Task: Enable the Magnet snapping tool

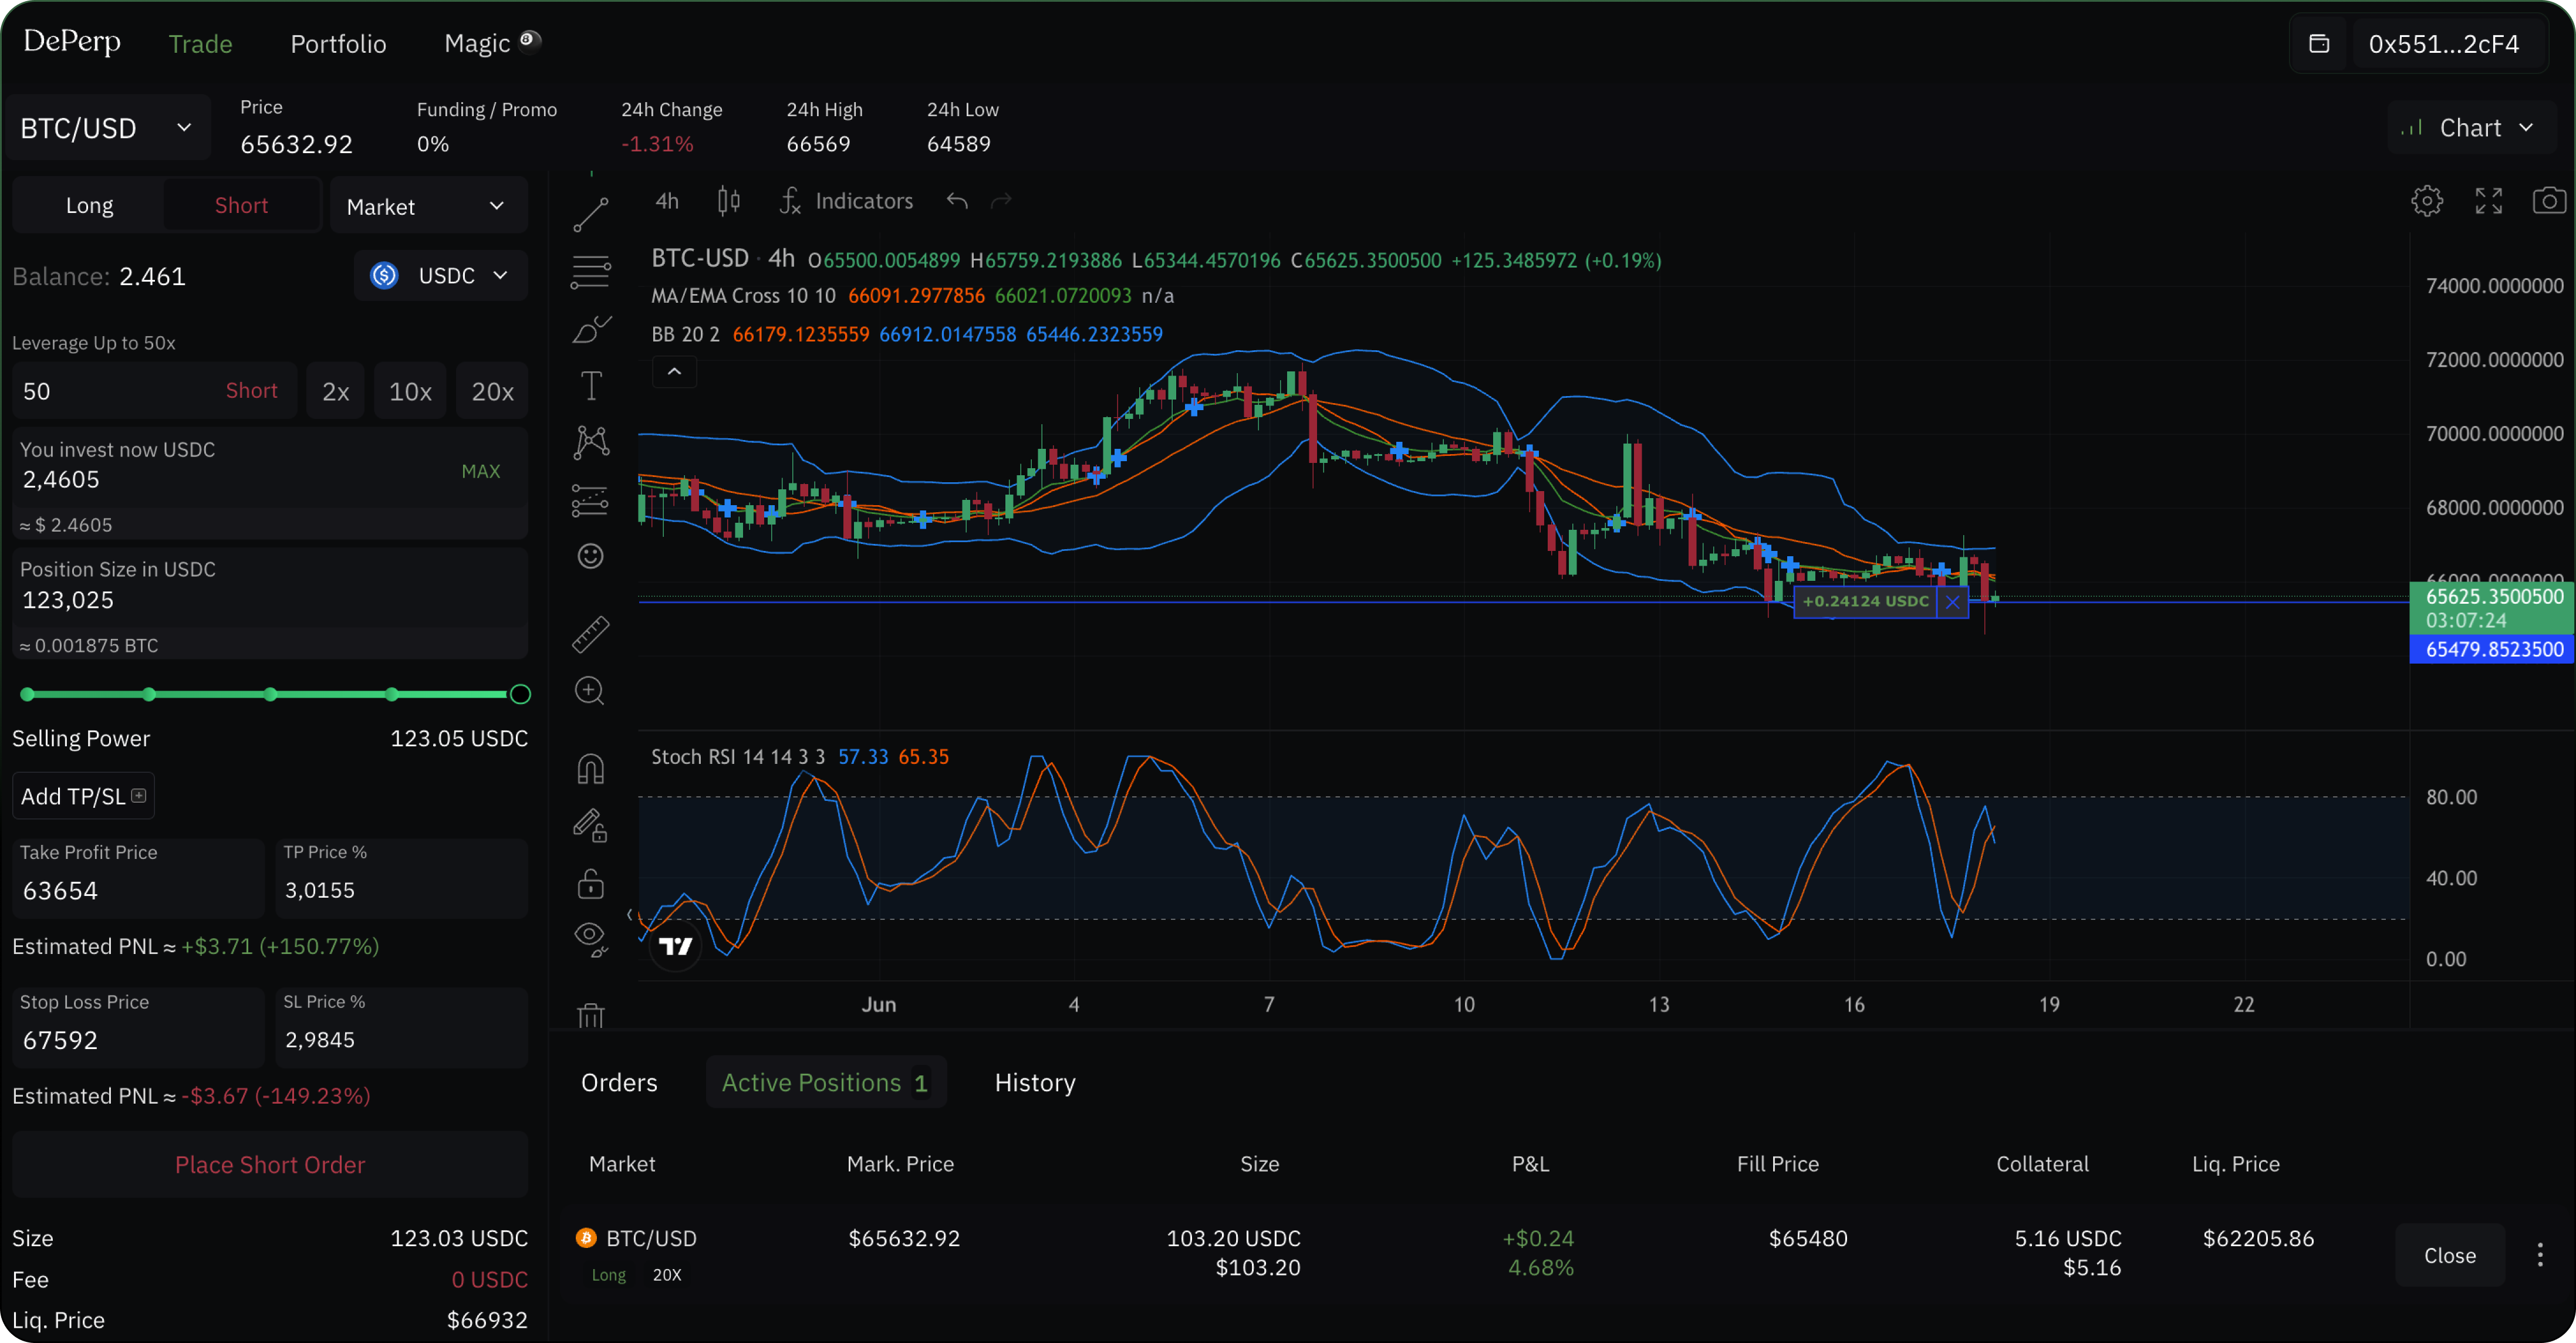Action: pyautogui.click(x=591, y=768)
